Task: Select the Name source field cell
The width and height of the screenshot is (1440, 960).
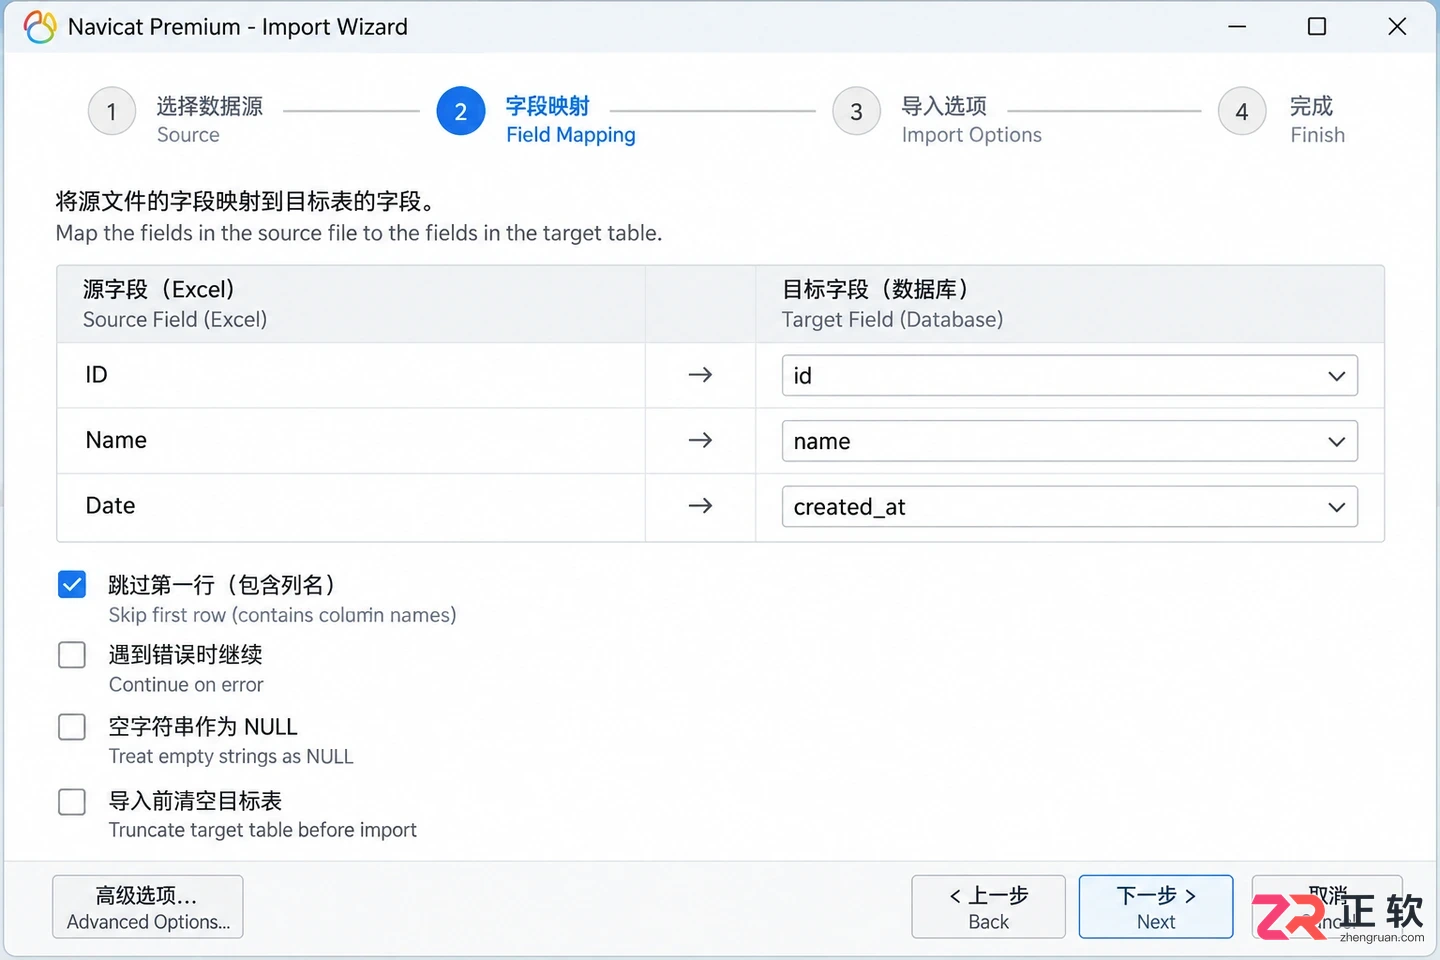Action: coord(351,440)
